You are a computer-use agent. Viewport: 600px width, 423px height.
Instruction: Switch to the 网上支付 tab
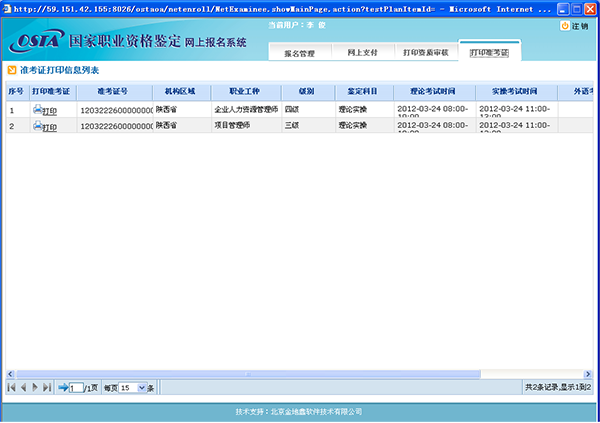tap(362, 52)
